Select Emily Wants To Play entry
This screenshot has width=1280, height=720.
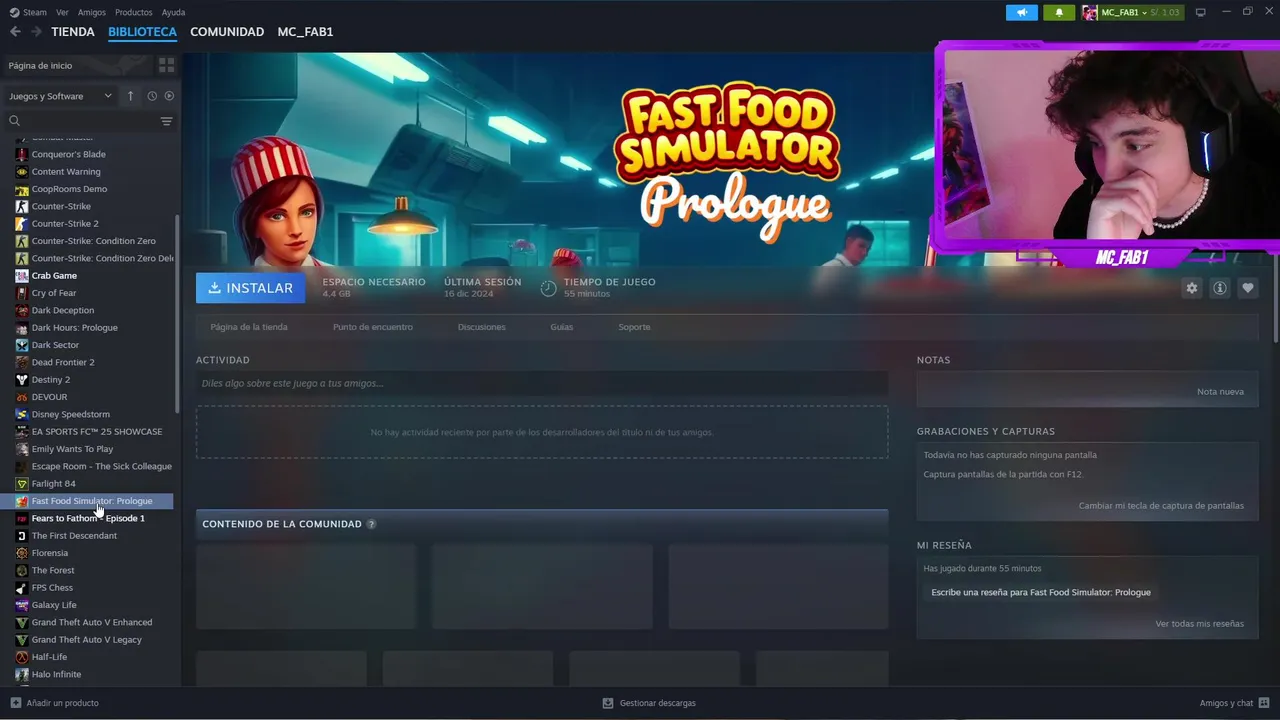(x=72, y=449)
